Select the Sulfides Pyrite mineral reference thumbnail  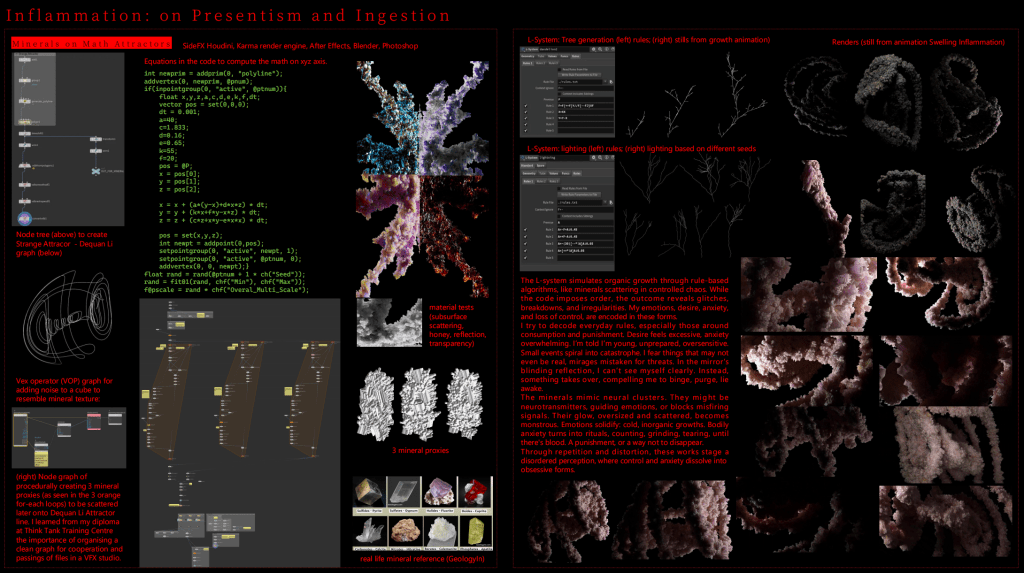tap(366, 493)
